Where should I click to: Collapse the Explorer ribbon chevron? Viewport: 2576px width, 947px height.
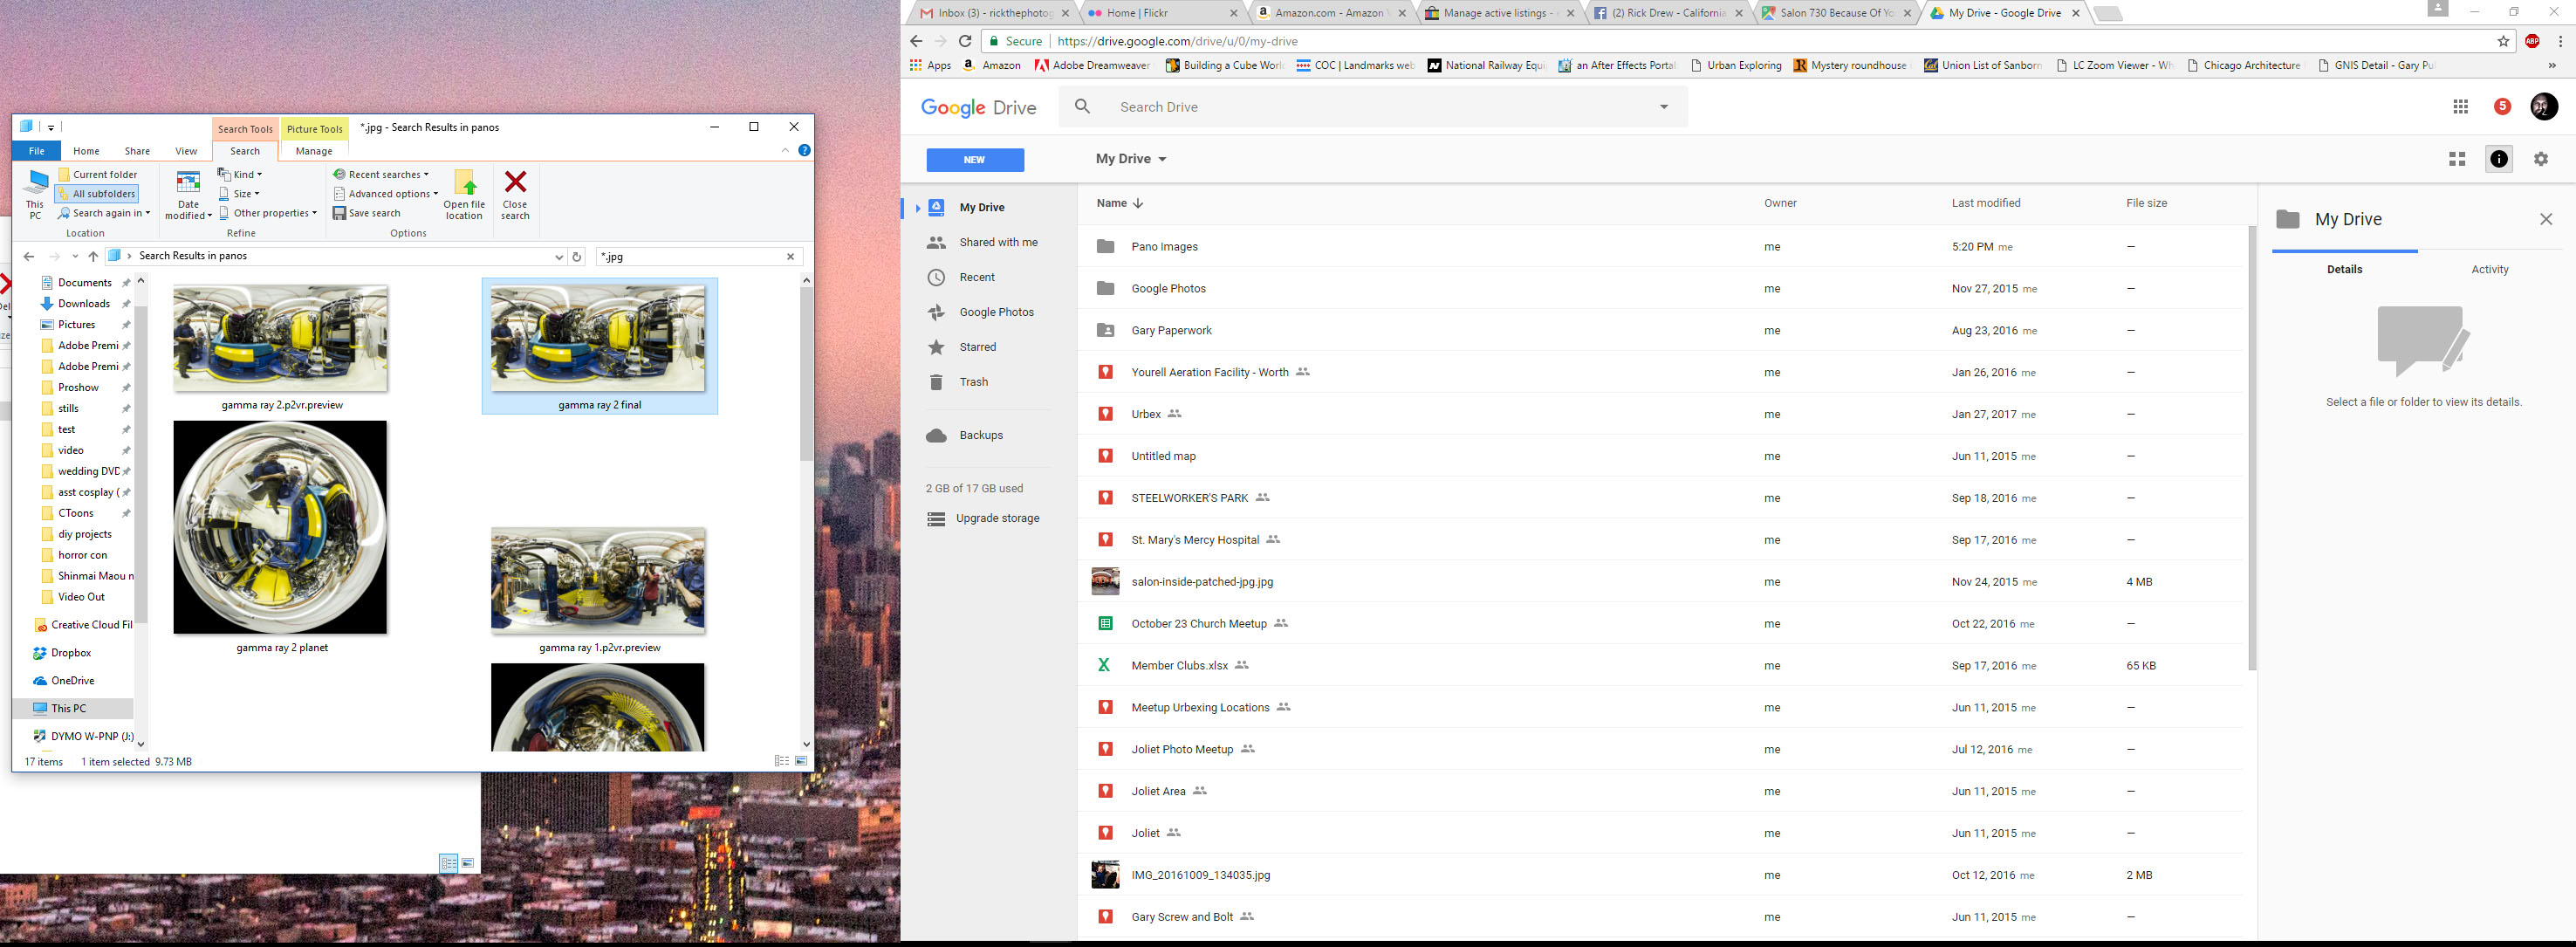click(x=785, y=150)
